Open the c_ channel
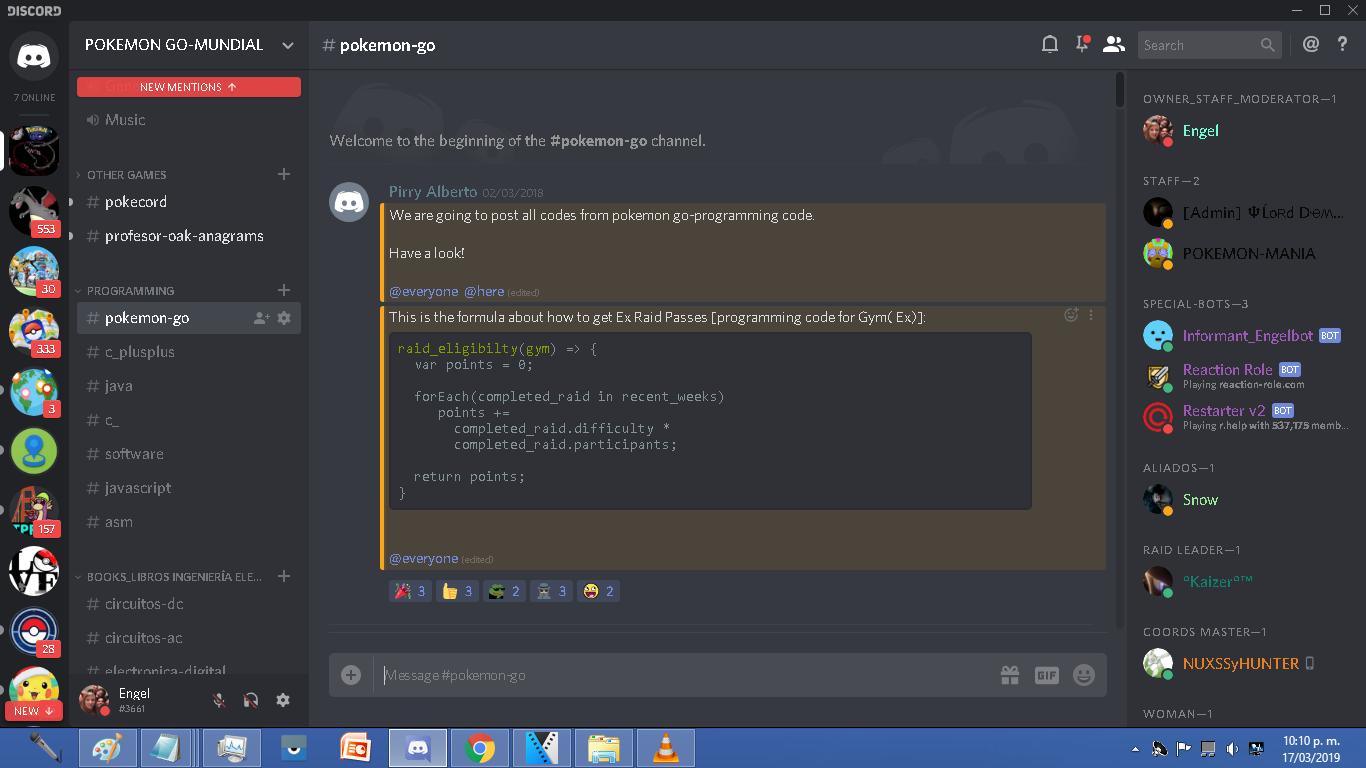This screenshot has width=1366, height=768. point(189,420)
